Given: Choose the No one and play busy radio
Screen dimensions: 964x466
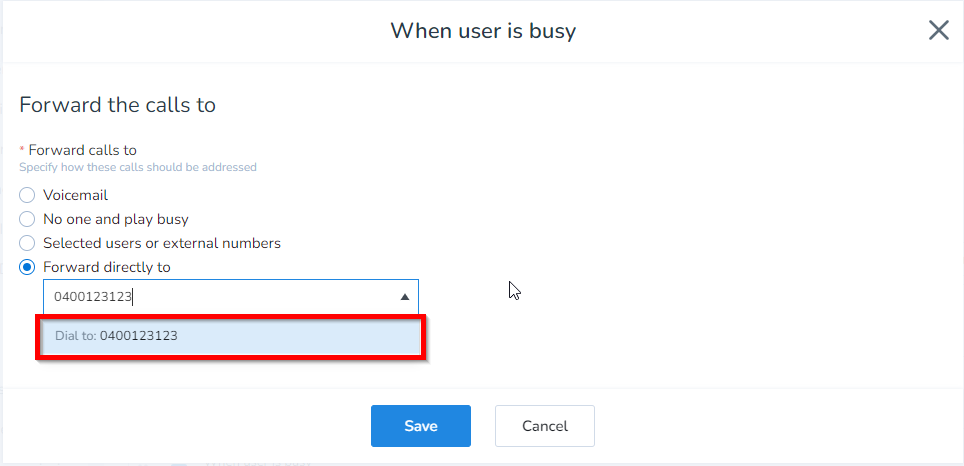Looking at the screenshot, I should 27,219.
